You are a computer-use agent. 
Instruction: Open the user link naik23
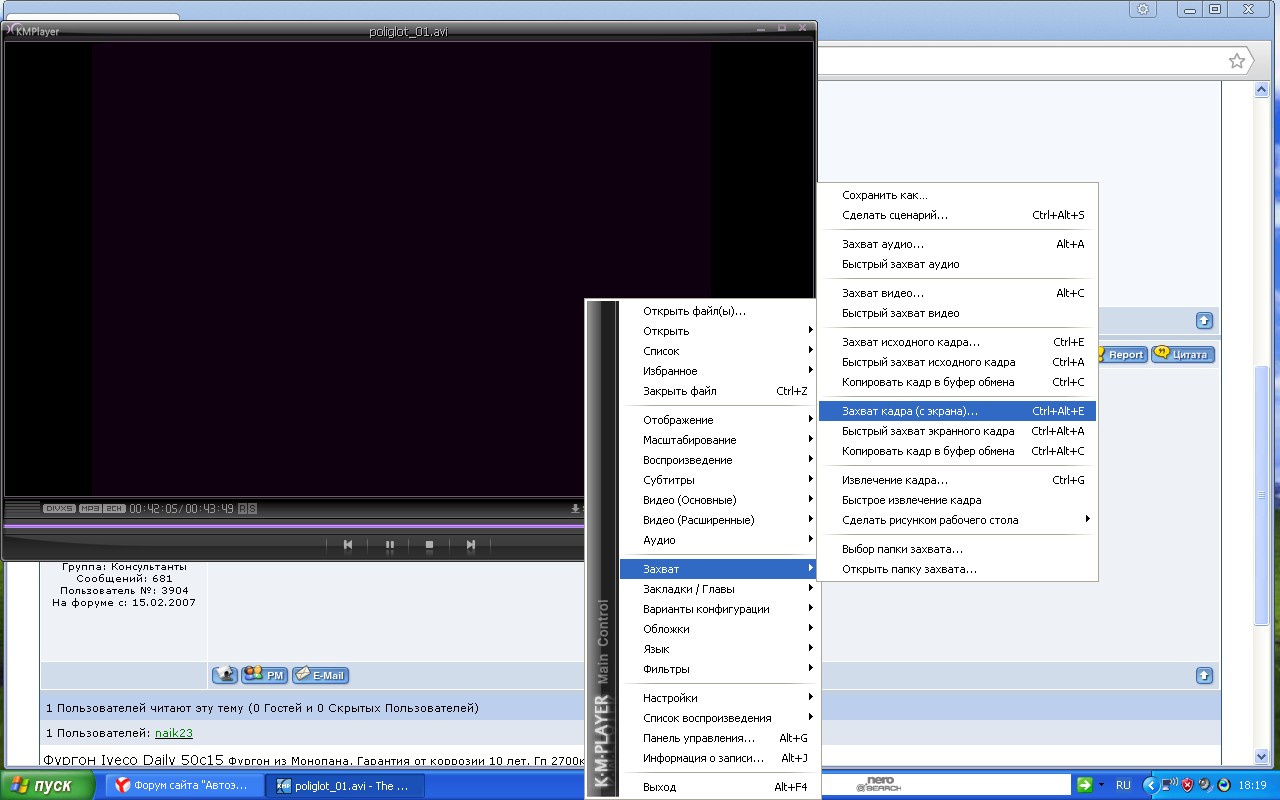(x=174, y=733)
